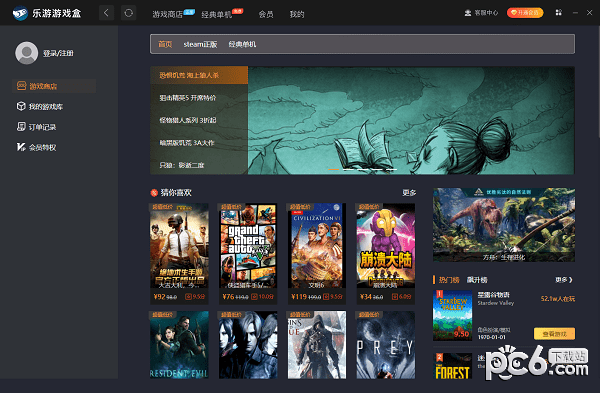
Task: Open 会员特权 icon in sidebar
Action: (21, 147)
